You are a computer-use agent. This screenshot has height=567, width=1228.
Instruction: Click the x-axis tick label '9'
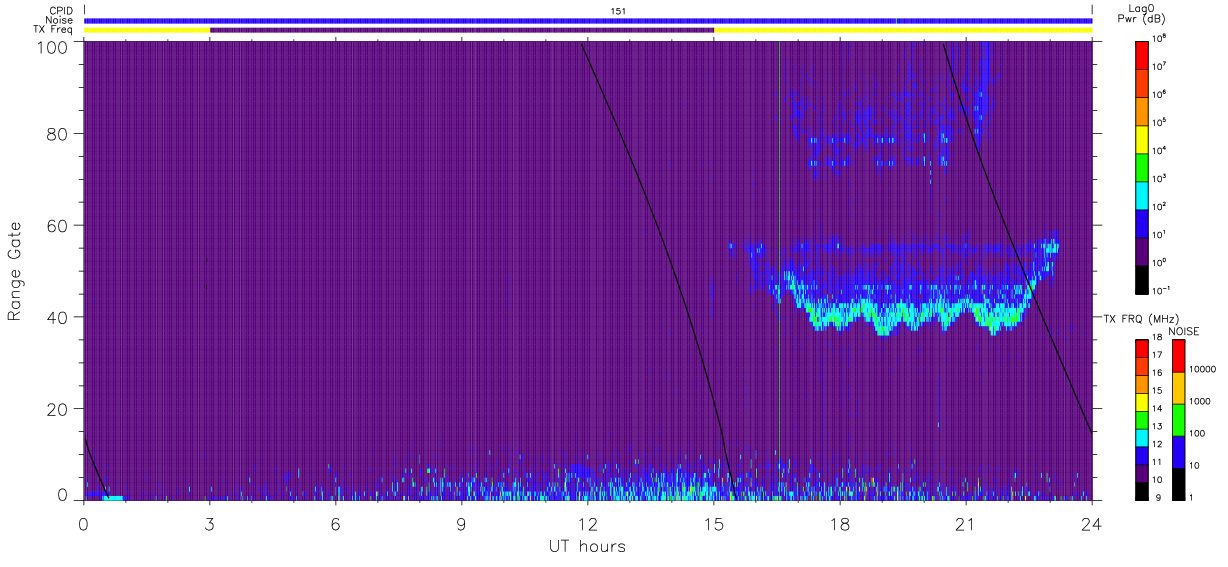point(462,523)
